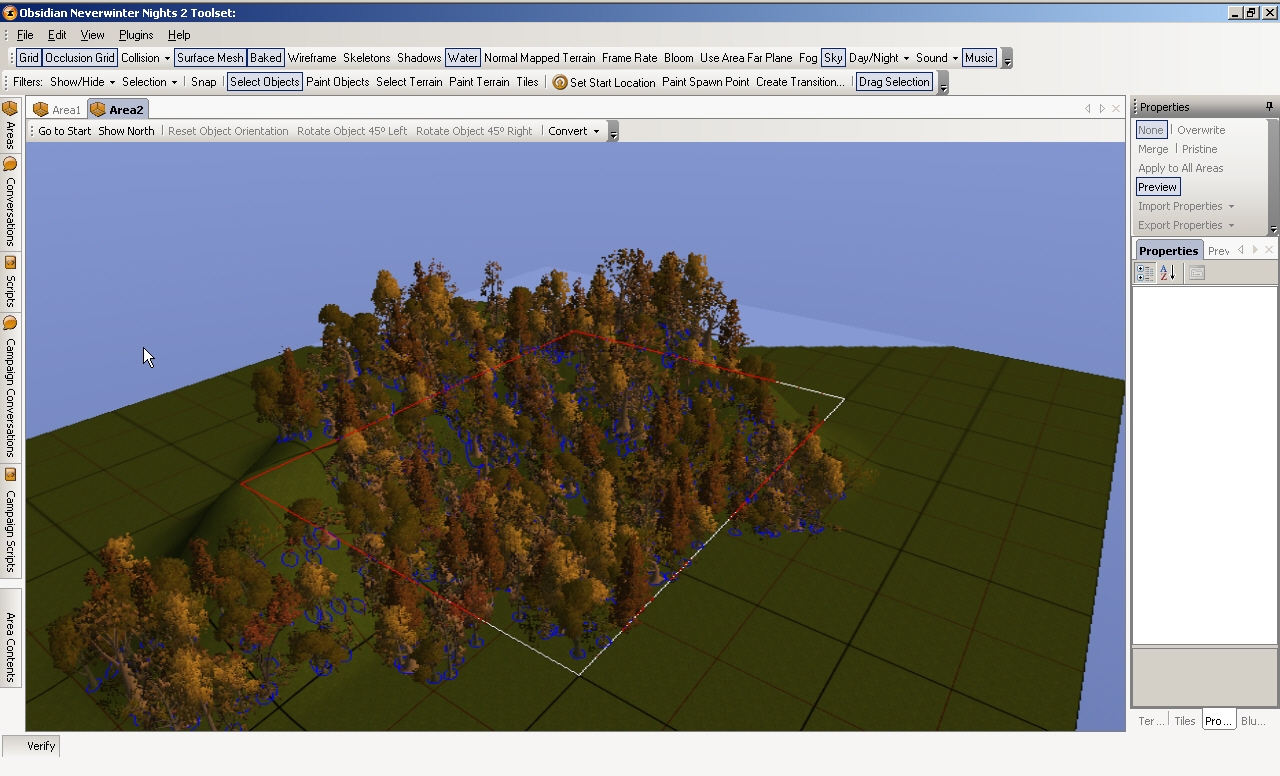Open the Conversations sidebar panel icon
The image size is (1280, 776).
[x=10, y=164]
